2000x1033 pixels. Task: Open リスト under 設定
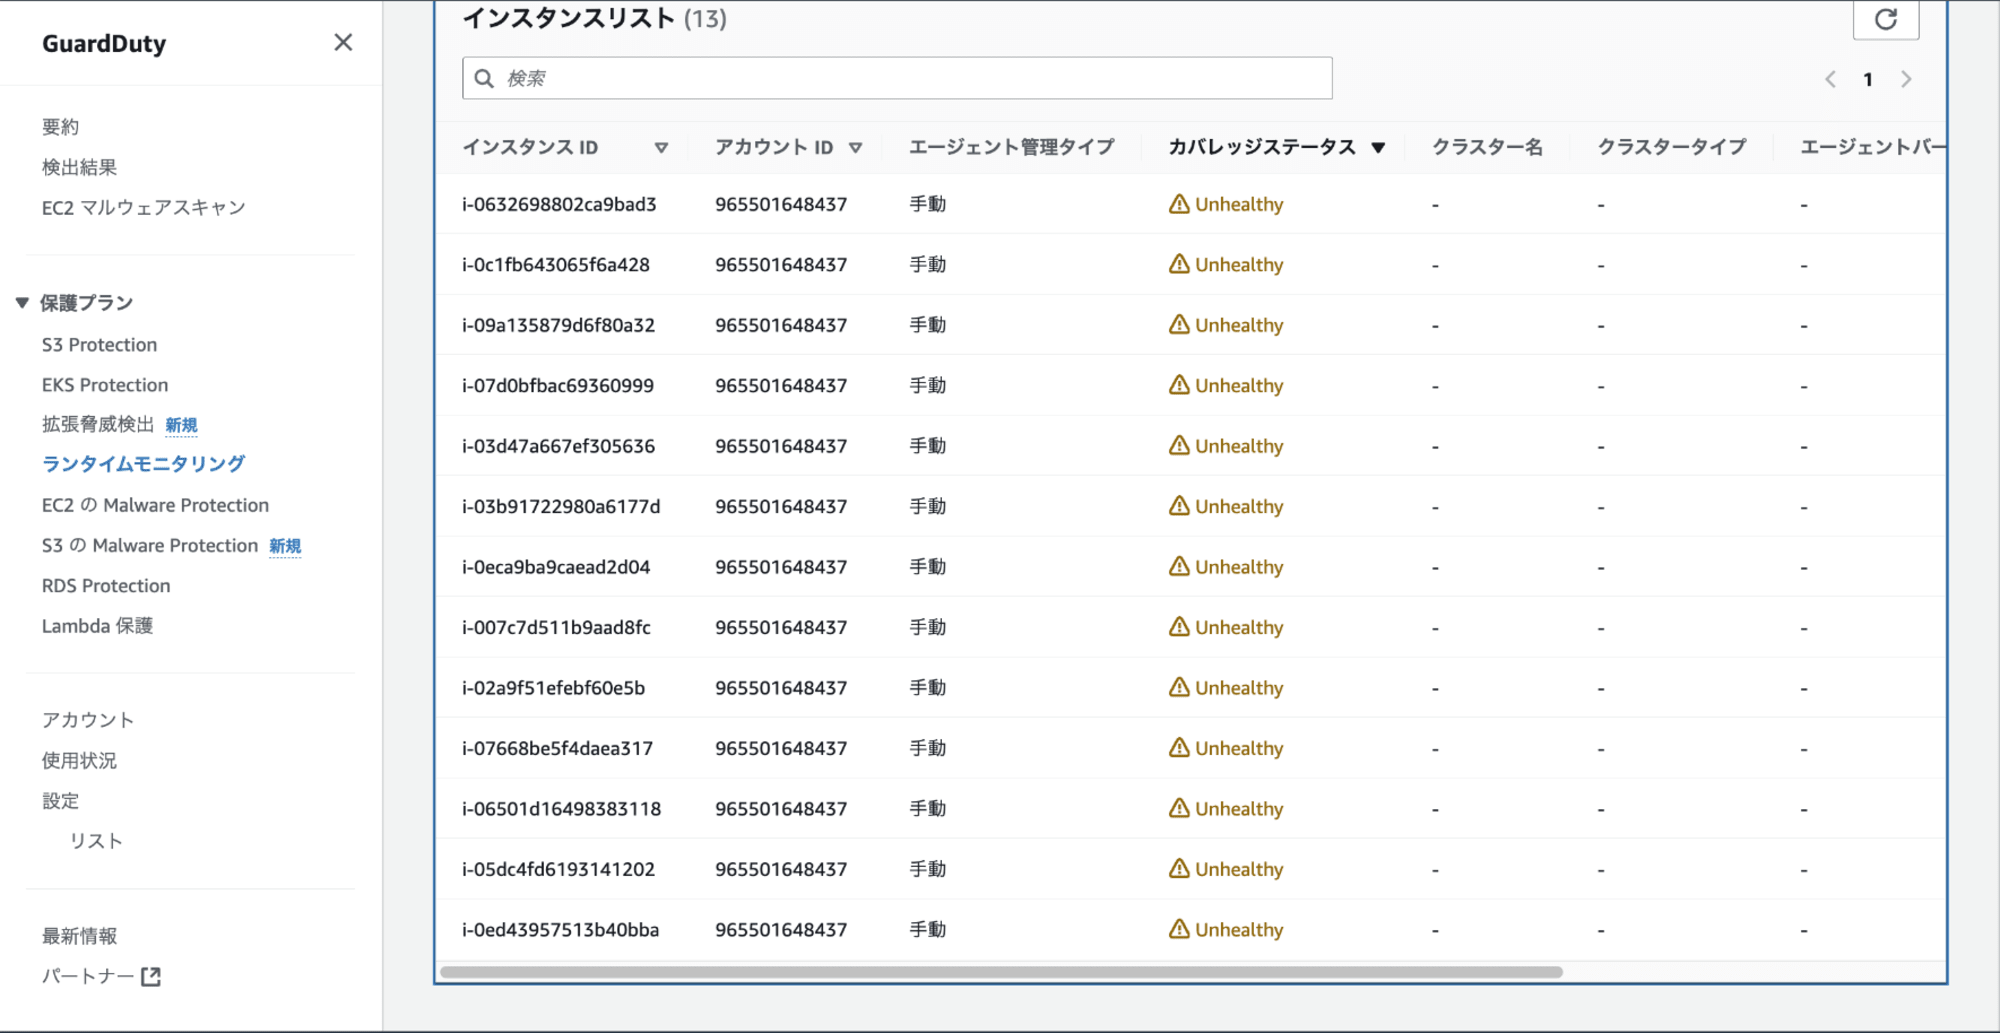pyautogui.click(x=96, y=841)
